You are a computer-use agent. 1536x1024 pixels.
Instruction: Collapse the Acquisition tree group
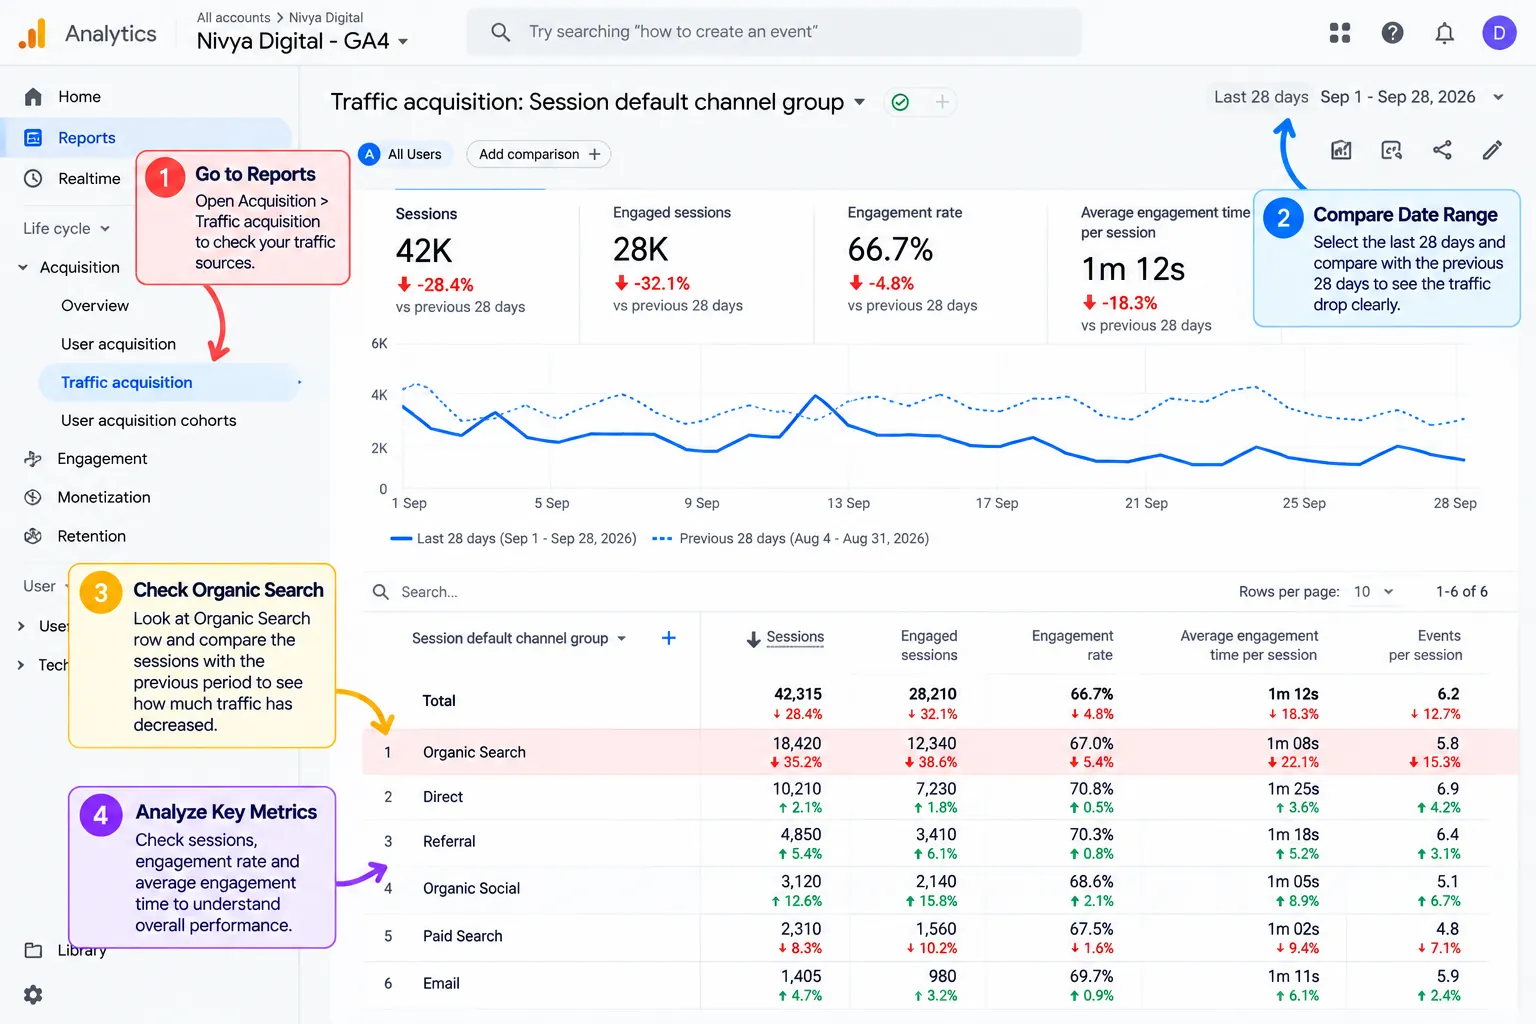23,267
